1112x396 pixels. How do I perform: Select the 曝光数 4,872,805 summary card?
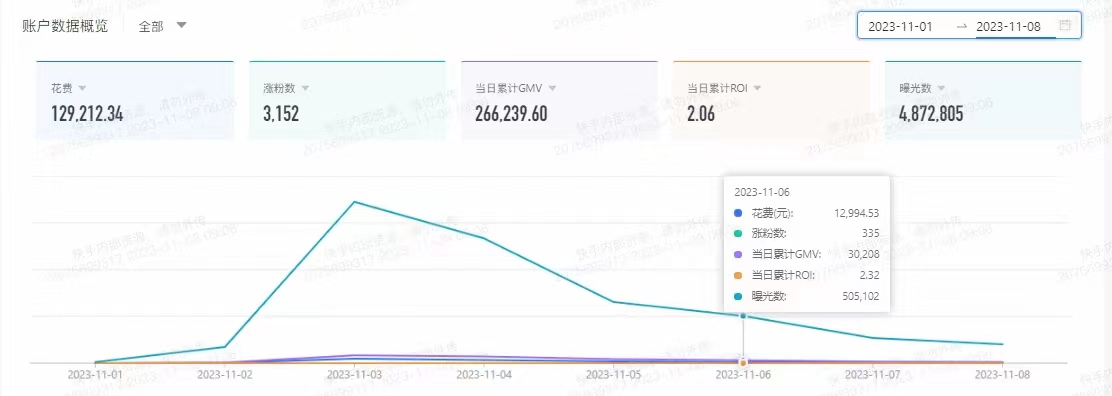click(983, 100)
